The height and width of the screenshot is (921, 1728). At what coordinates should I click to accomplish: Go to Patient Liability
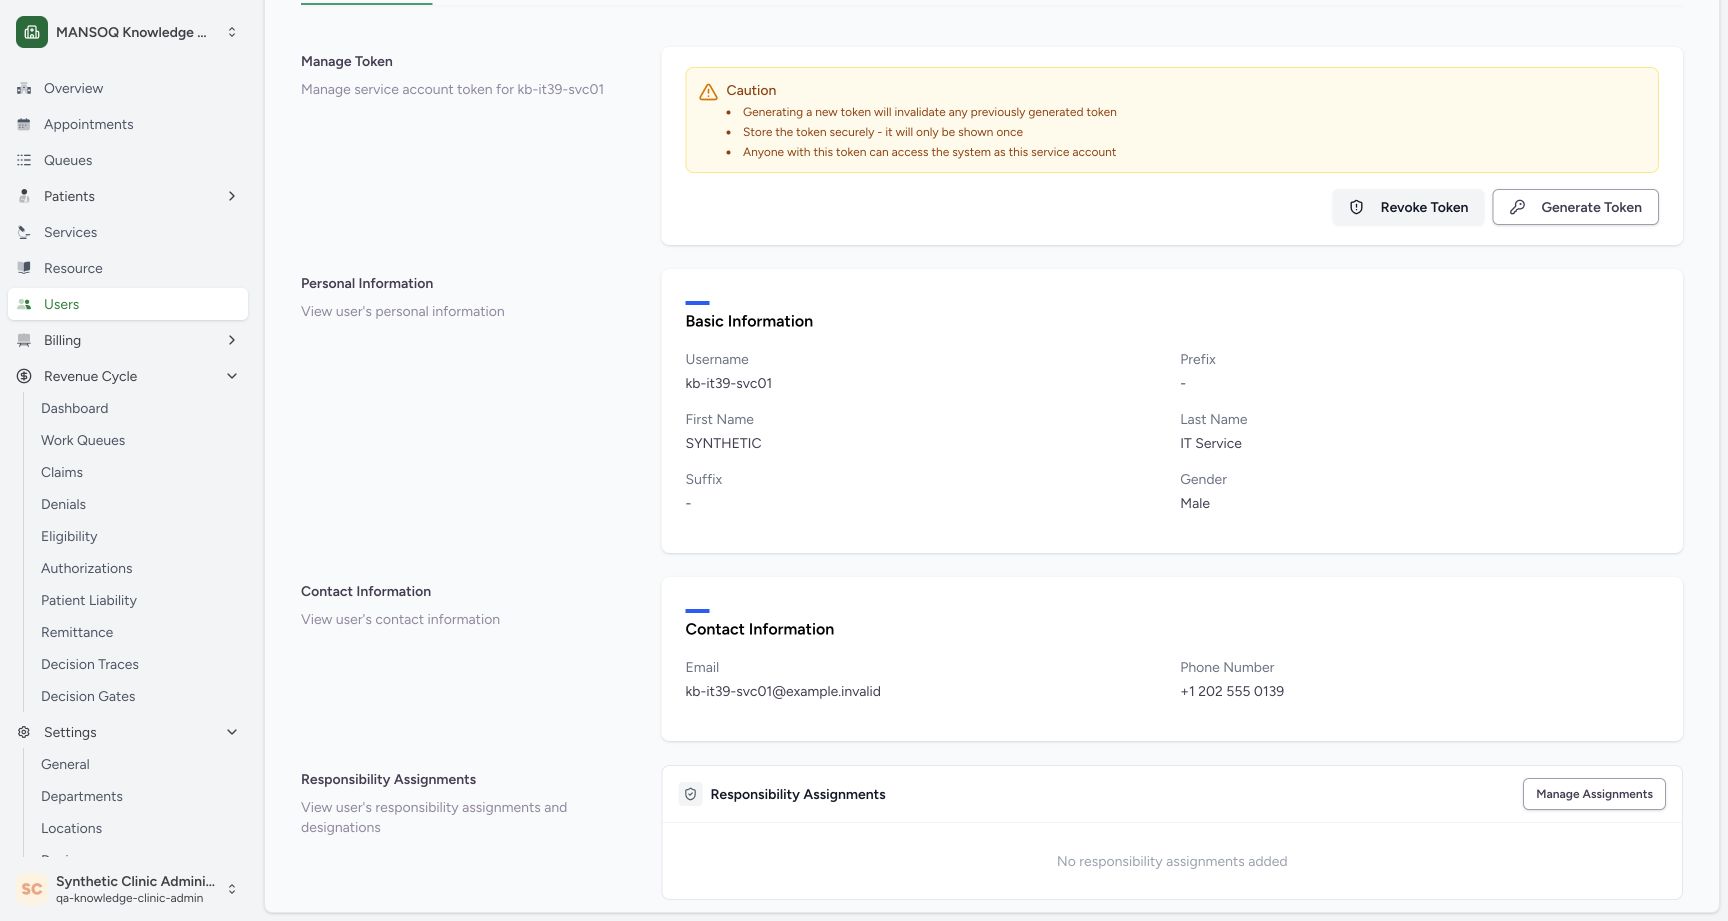(89, 600)
